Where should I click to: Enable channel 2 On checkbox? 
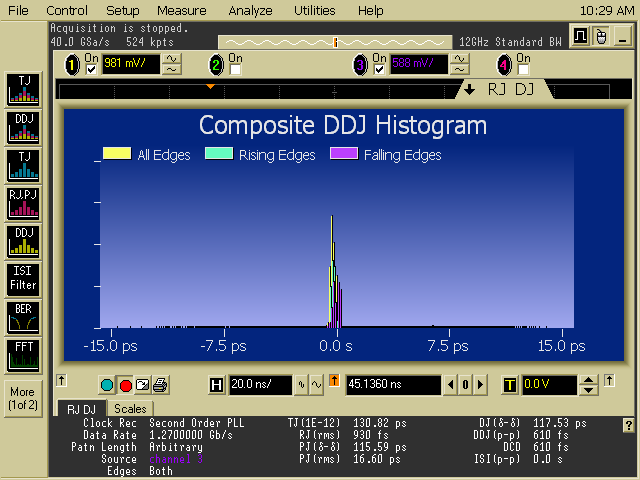click(235, 69)
